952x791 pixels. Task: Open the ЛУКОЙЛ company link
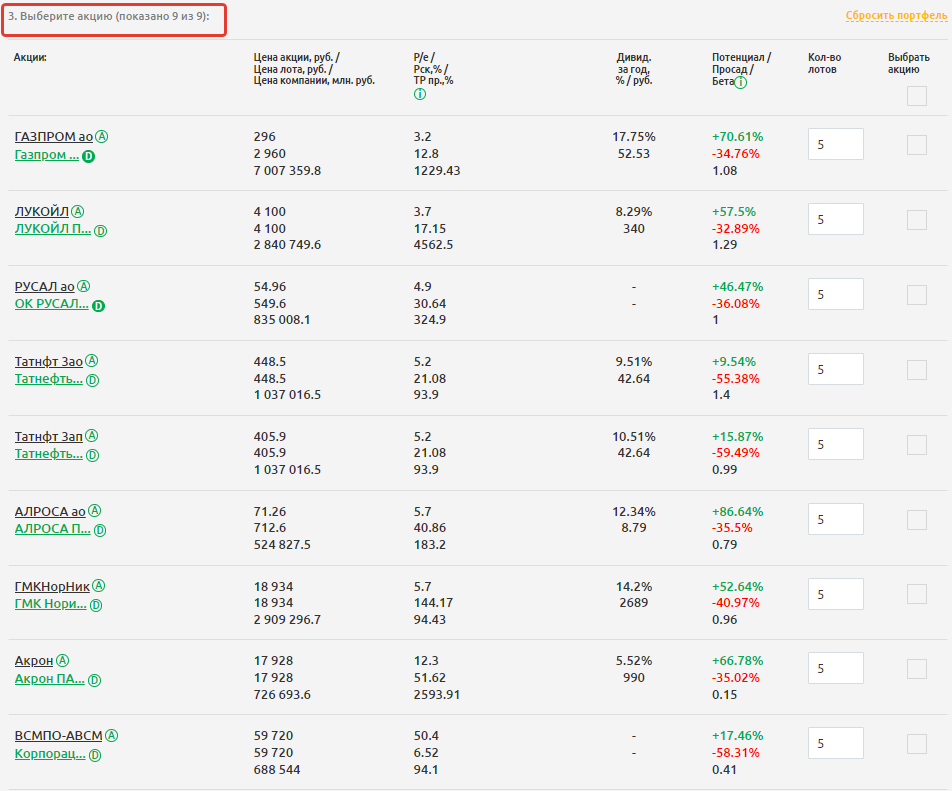(x=53, y=230)
